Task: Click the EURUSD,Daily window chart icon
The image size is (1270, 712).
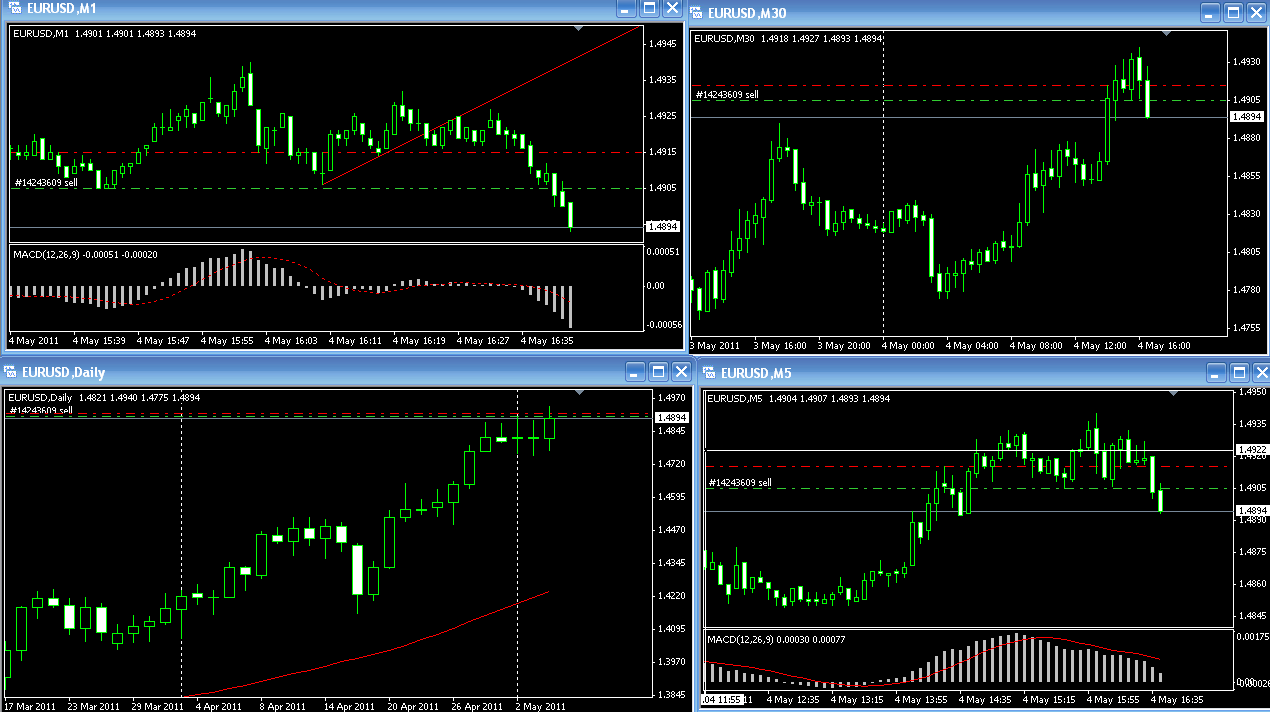Action: pos(10,372)
